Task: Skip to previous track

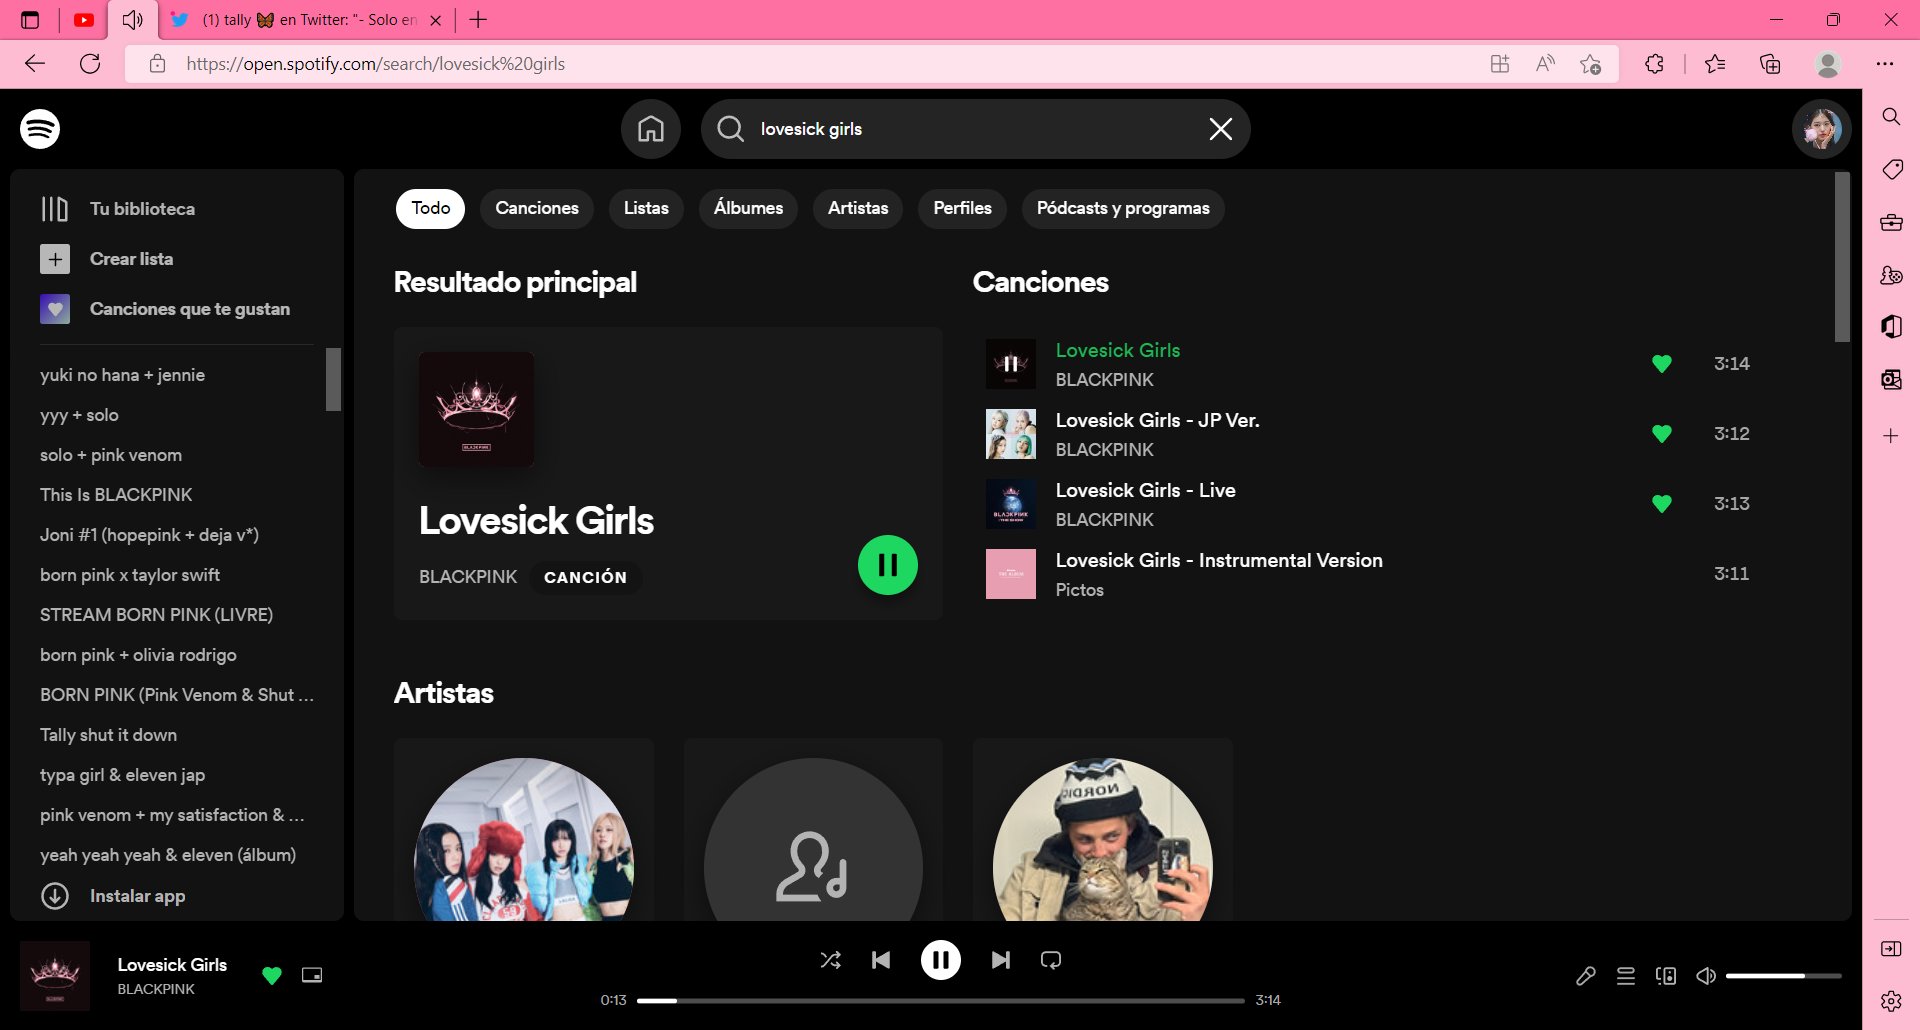Action: click(x=881, y=960)
